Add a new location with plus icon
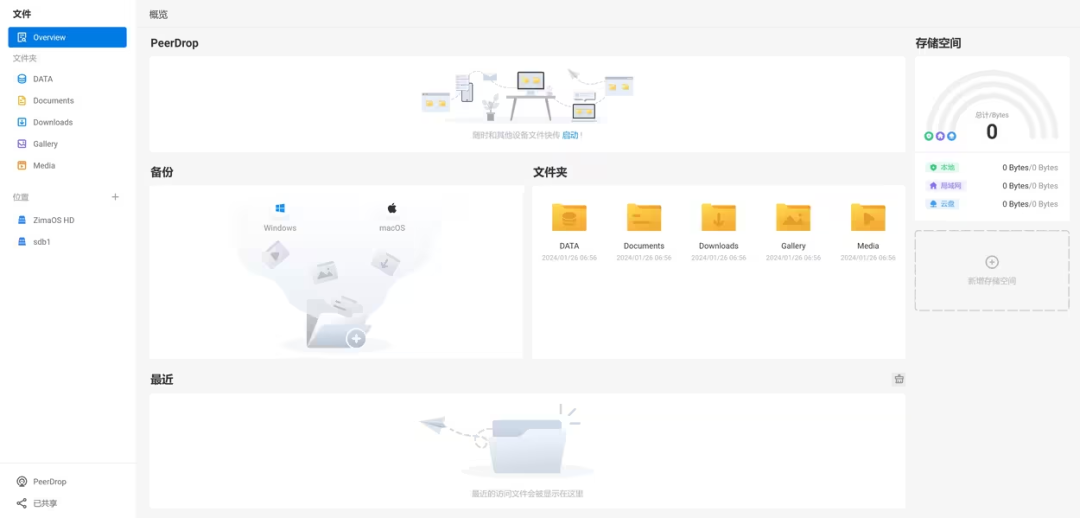This screenshot has width=1080, height=518. 115,197
